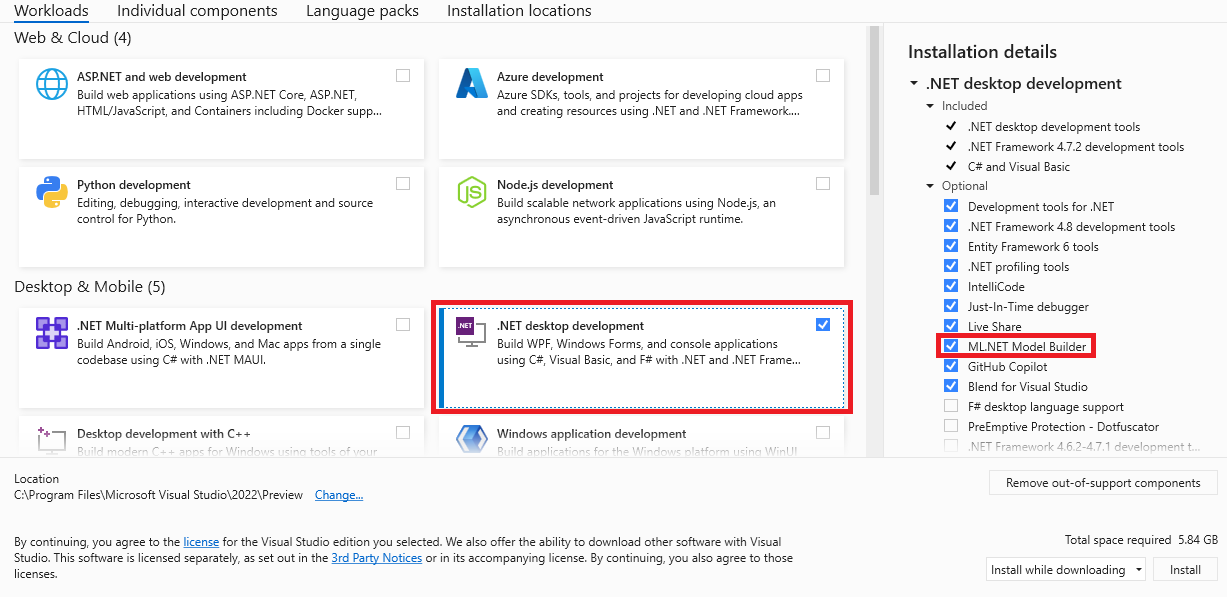The height and width of the screenshot is (597, 1227).
Task: Click the Installation locations tab
Action: click(x=518, y=11)
